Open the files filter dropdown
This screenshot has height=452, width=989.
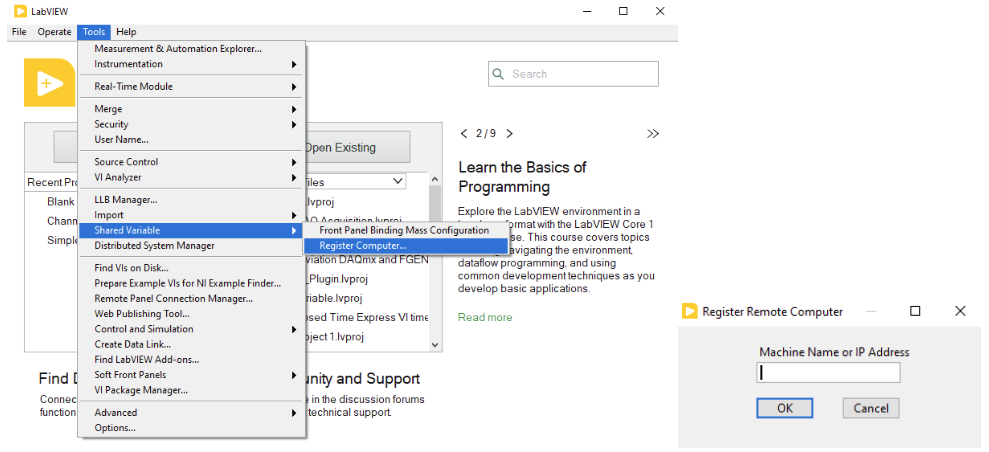point(398,182)
